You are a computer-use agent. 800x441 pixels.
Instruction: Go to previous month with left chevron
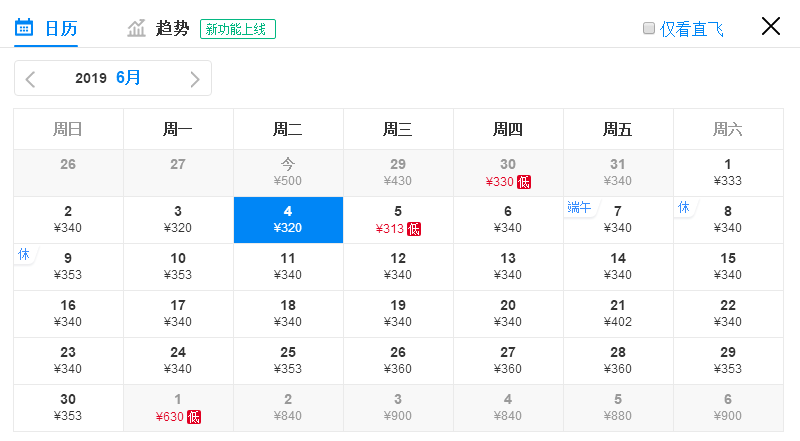(30, 79)
